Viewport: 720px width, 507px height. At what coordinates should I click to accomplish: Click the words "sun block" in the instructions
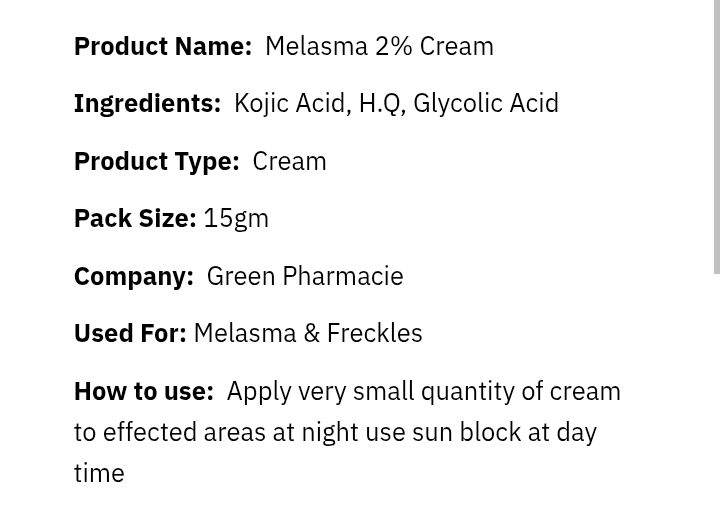coord(467,432)
